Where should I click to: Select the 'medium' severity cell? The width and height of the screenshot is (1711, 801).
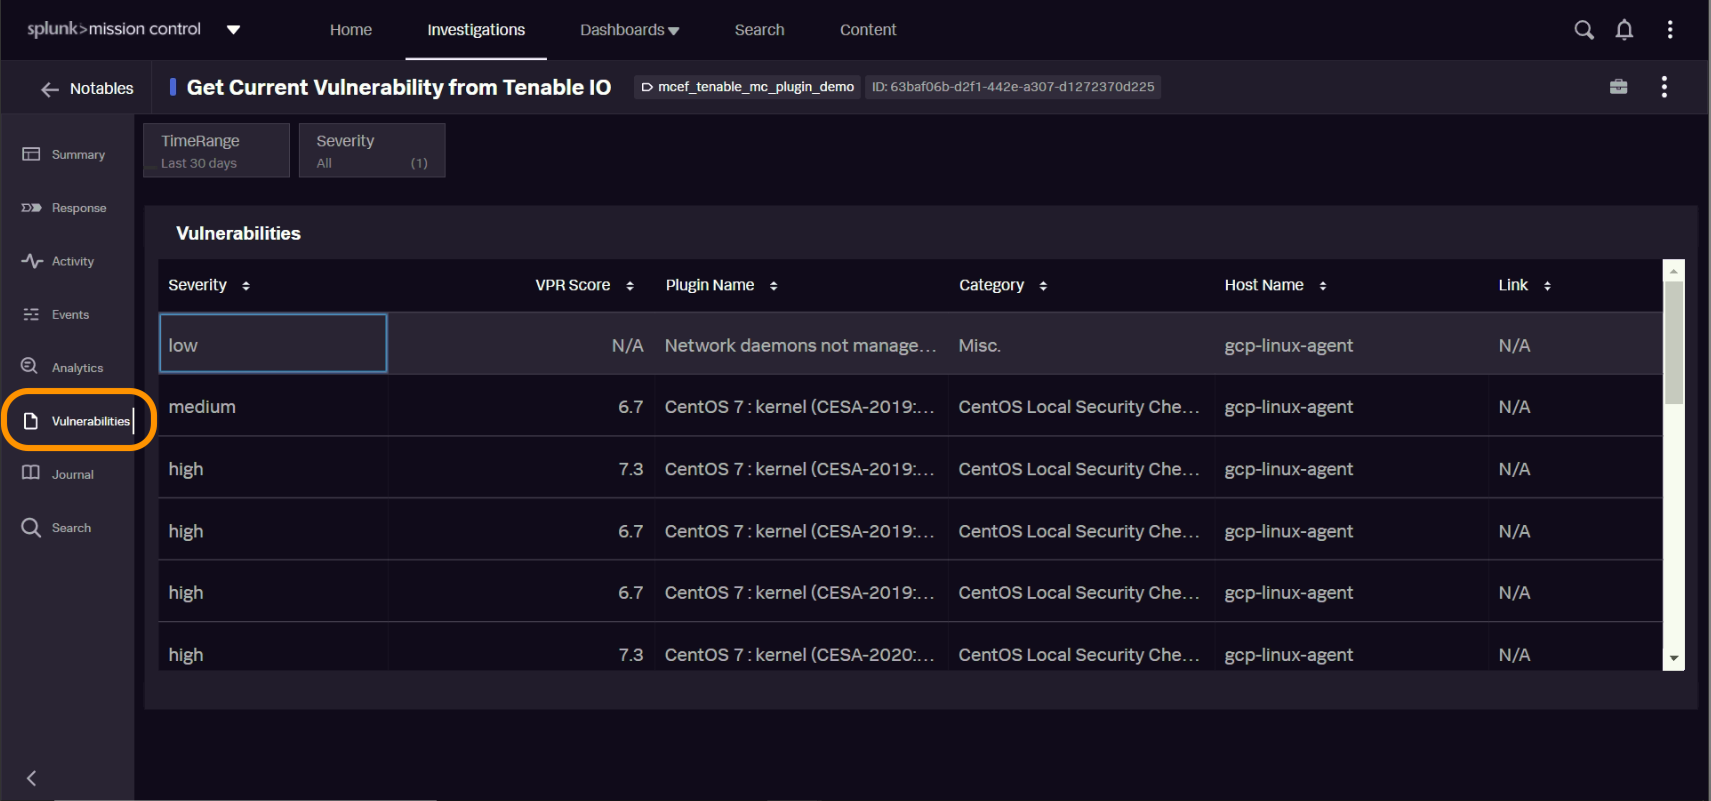273,407
